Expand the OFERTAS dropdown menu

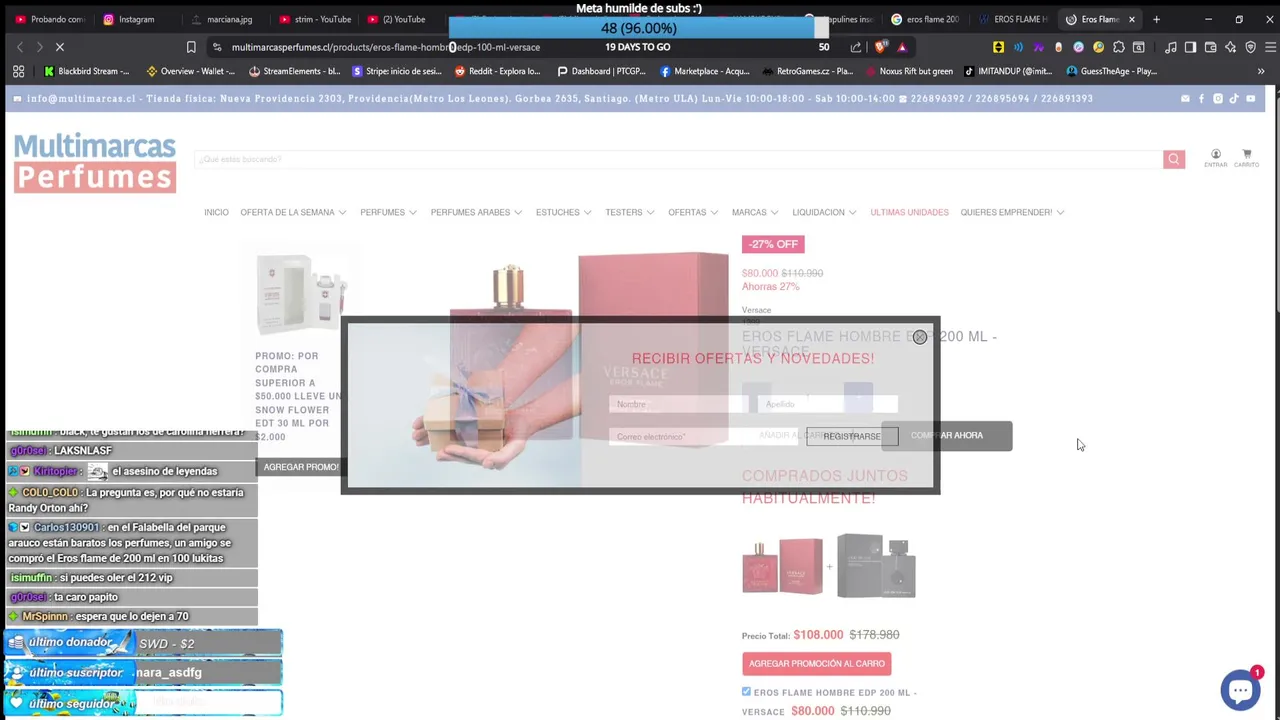(693, 212)
